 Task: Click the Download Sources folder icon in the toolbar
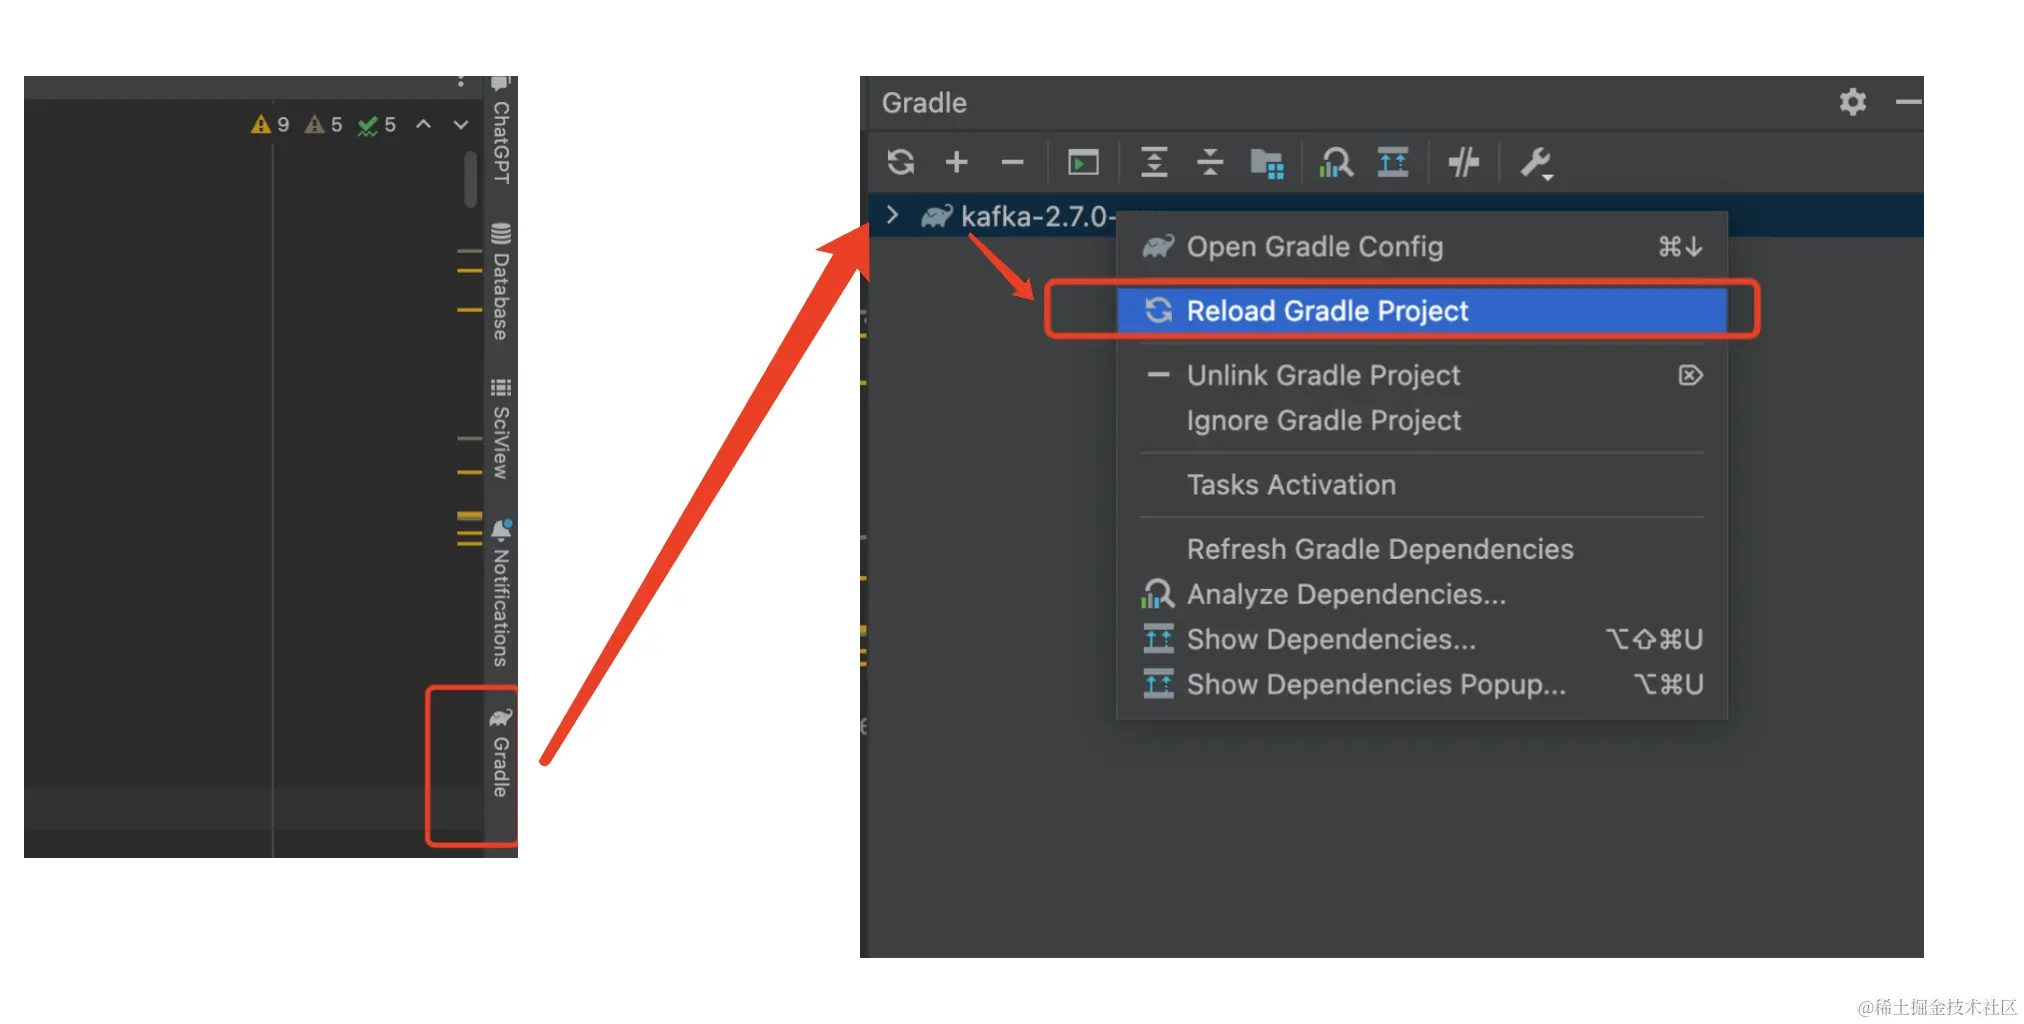pos(1267,163)
